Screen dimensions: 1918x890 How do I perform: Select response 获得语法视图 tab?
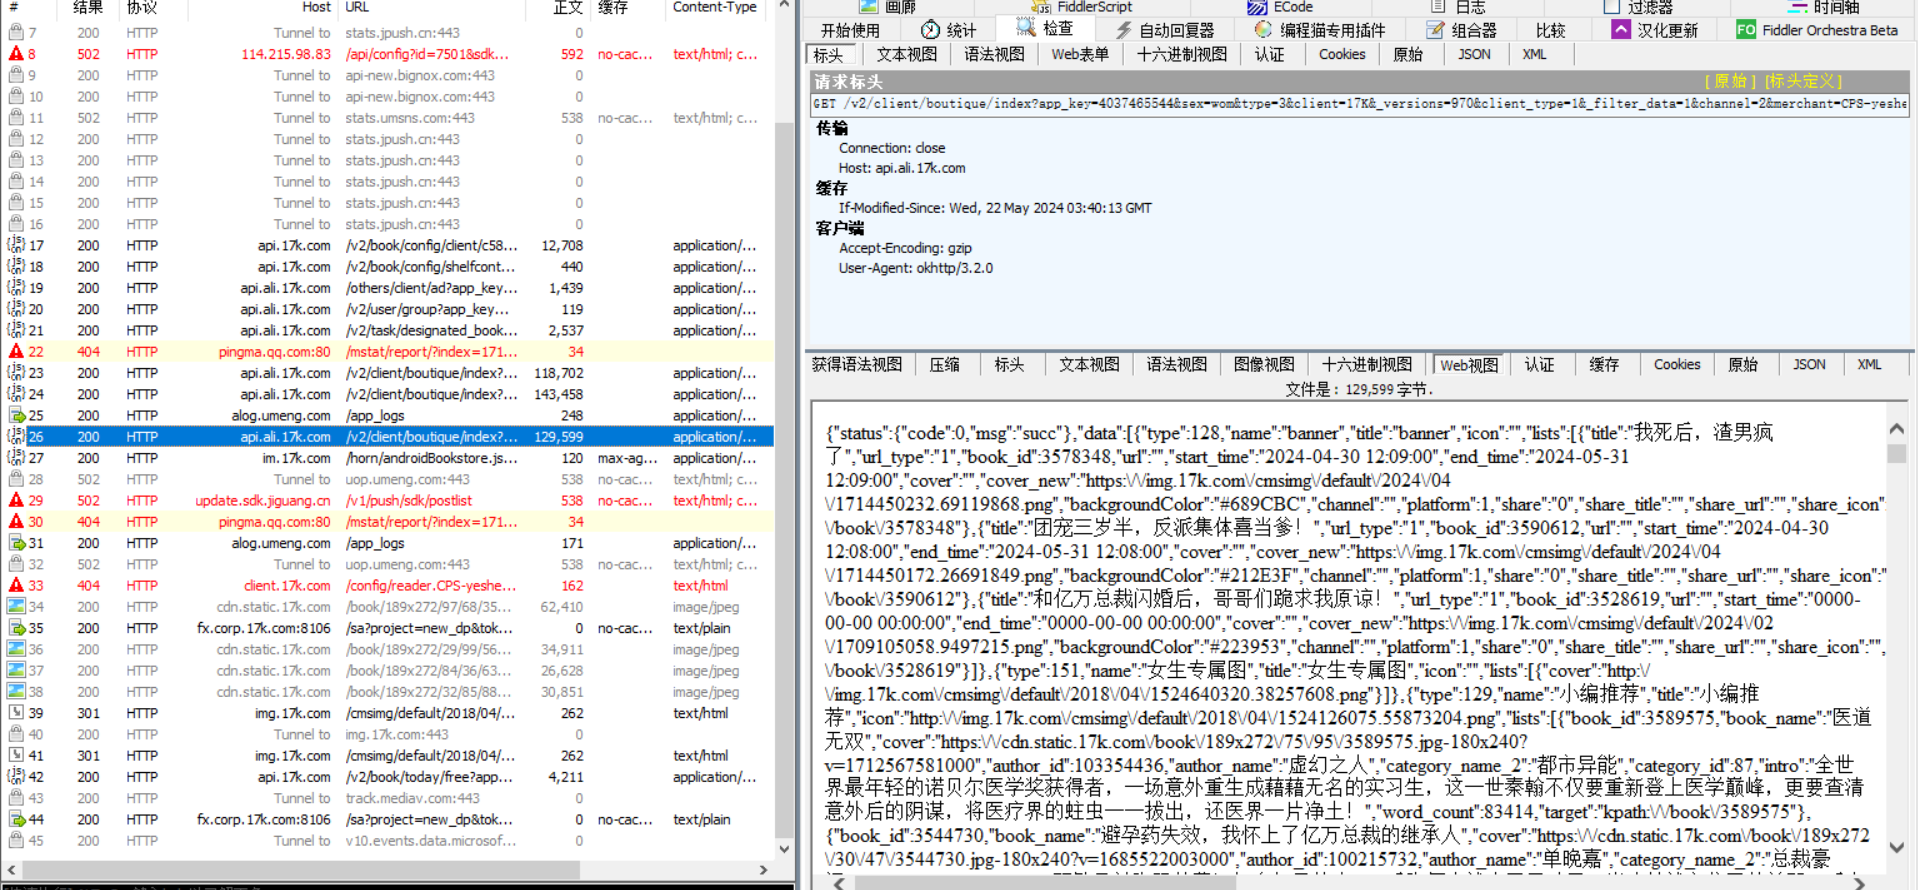[x=857, y=365]
